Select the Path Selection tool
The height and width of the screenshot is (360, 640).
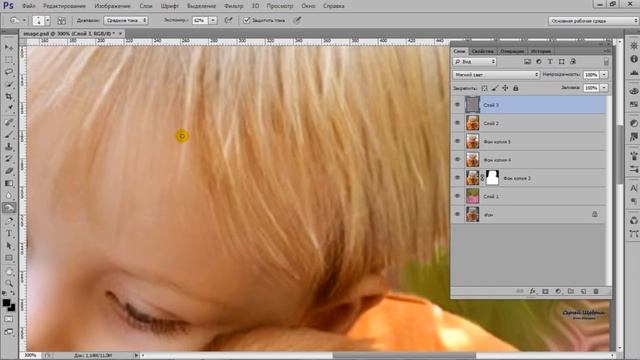[x=9, y=246]
